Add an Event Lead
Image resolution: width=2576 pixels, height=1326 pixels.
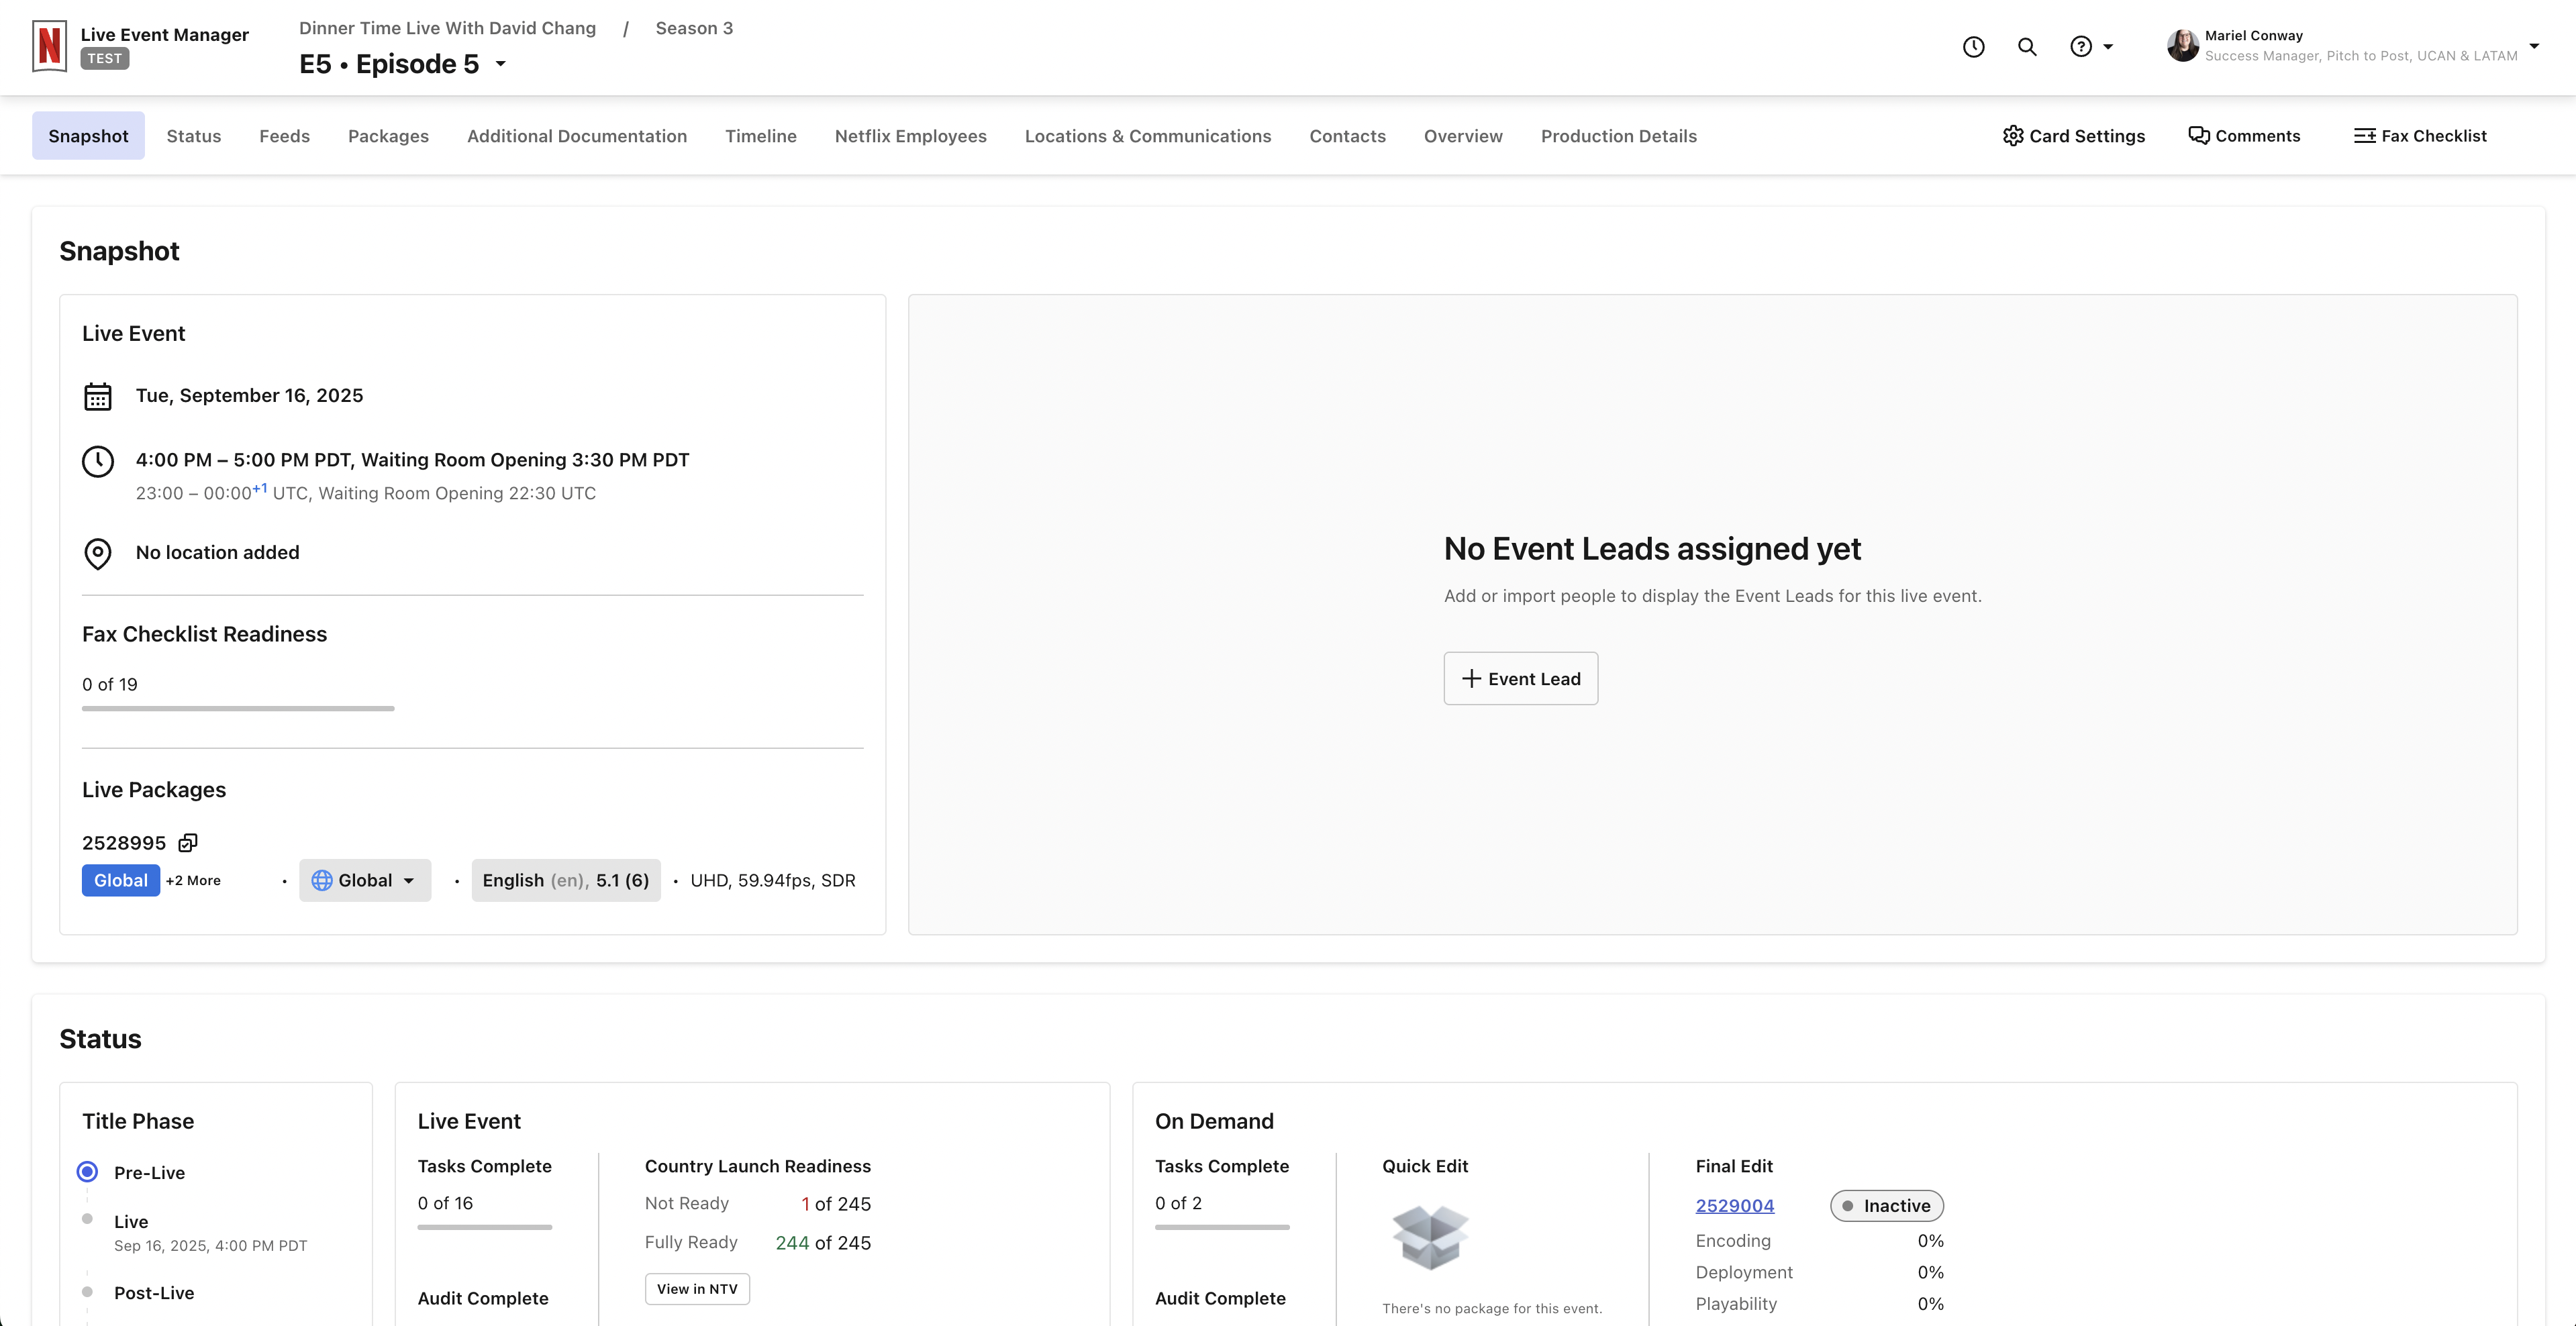[x=1521, y=678]
